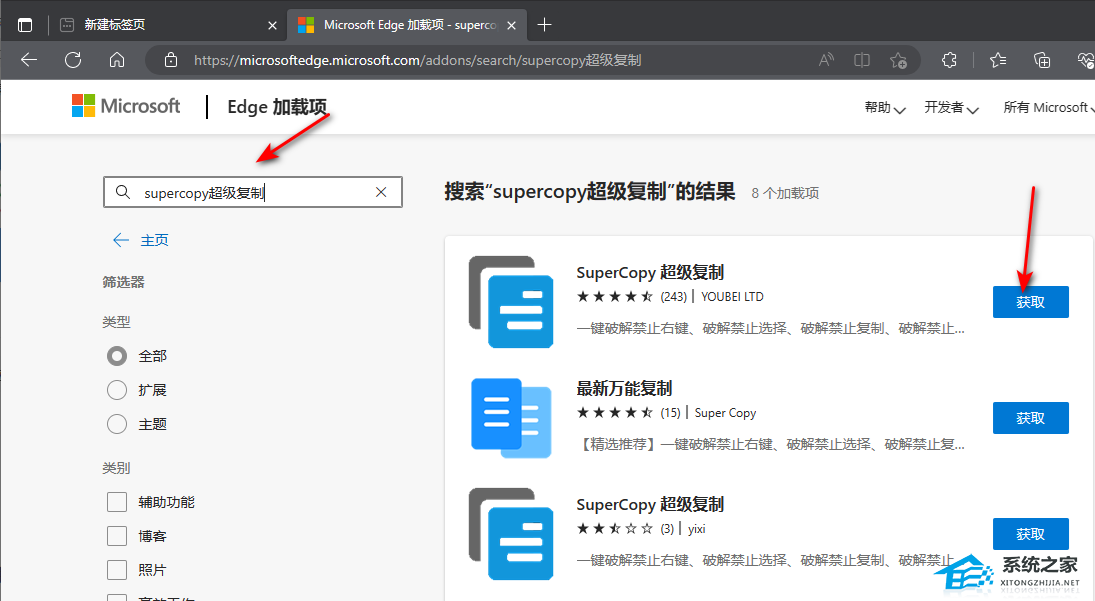The height and width of the screenshot is (601, 1095).
Task: Open the SuperCopy 超级复制 title with 3 ratings
Action: click(650, 504)
